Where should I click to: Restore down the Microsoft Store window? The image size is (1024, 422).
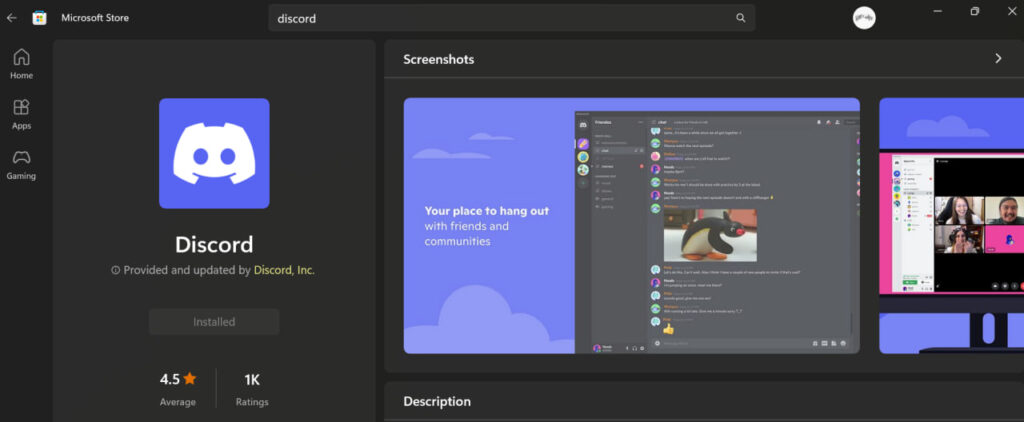[974, 12]
